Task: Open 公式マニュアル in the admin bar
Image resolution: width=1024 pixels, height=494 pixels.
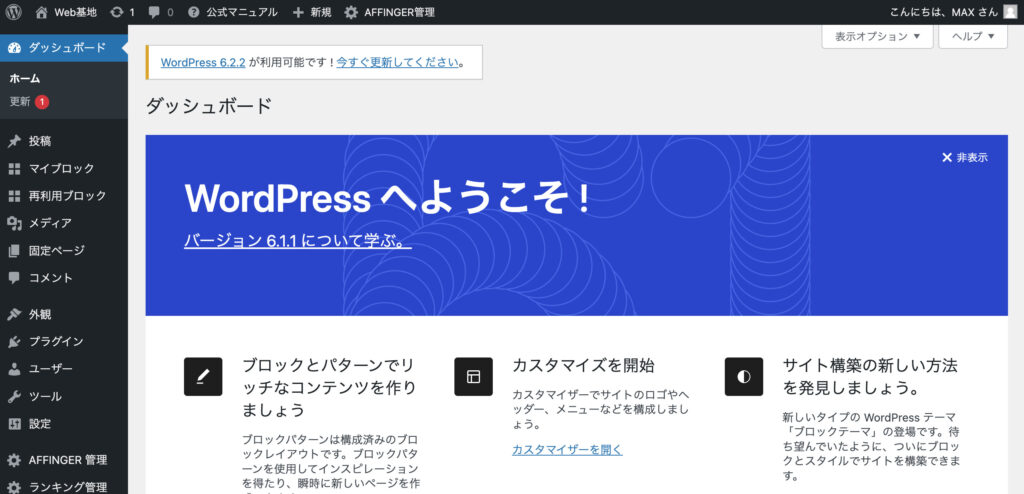Action: pyautogui.click(x=234, y=12)
